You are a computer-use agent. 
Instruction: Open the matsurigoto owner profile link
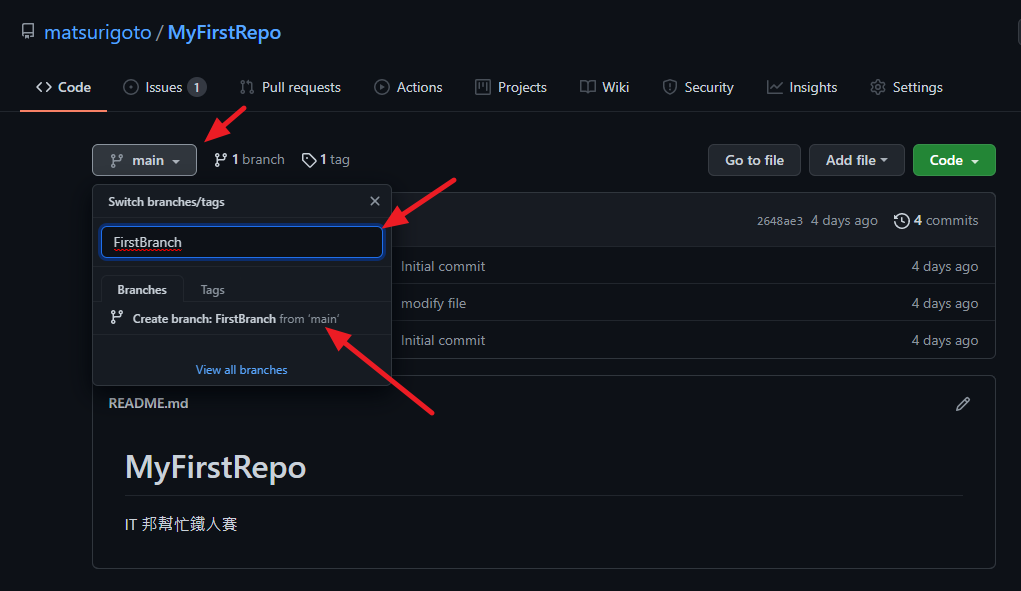pyautogui.click(x=98, y=33)
